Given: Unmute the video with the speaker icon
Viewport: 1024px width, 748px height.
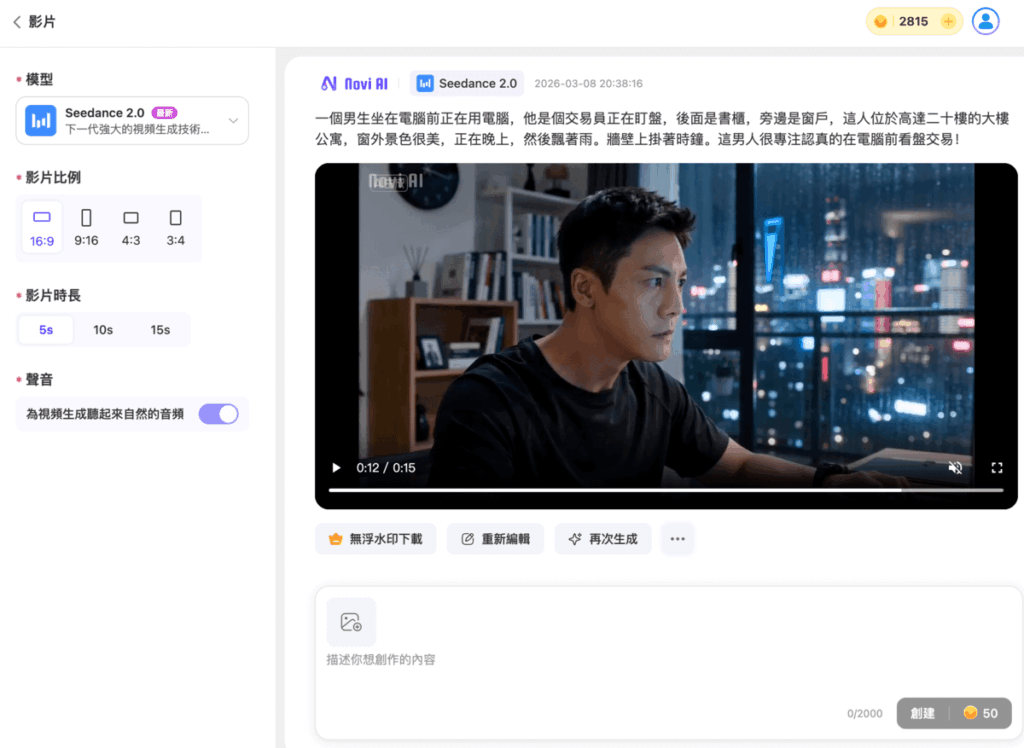Looking at the screenshot, I should 955,467.
